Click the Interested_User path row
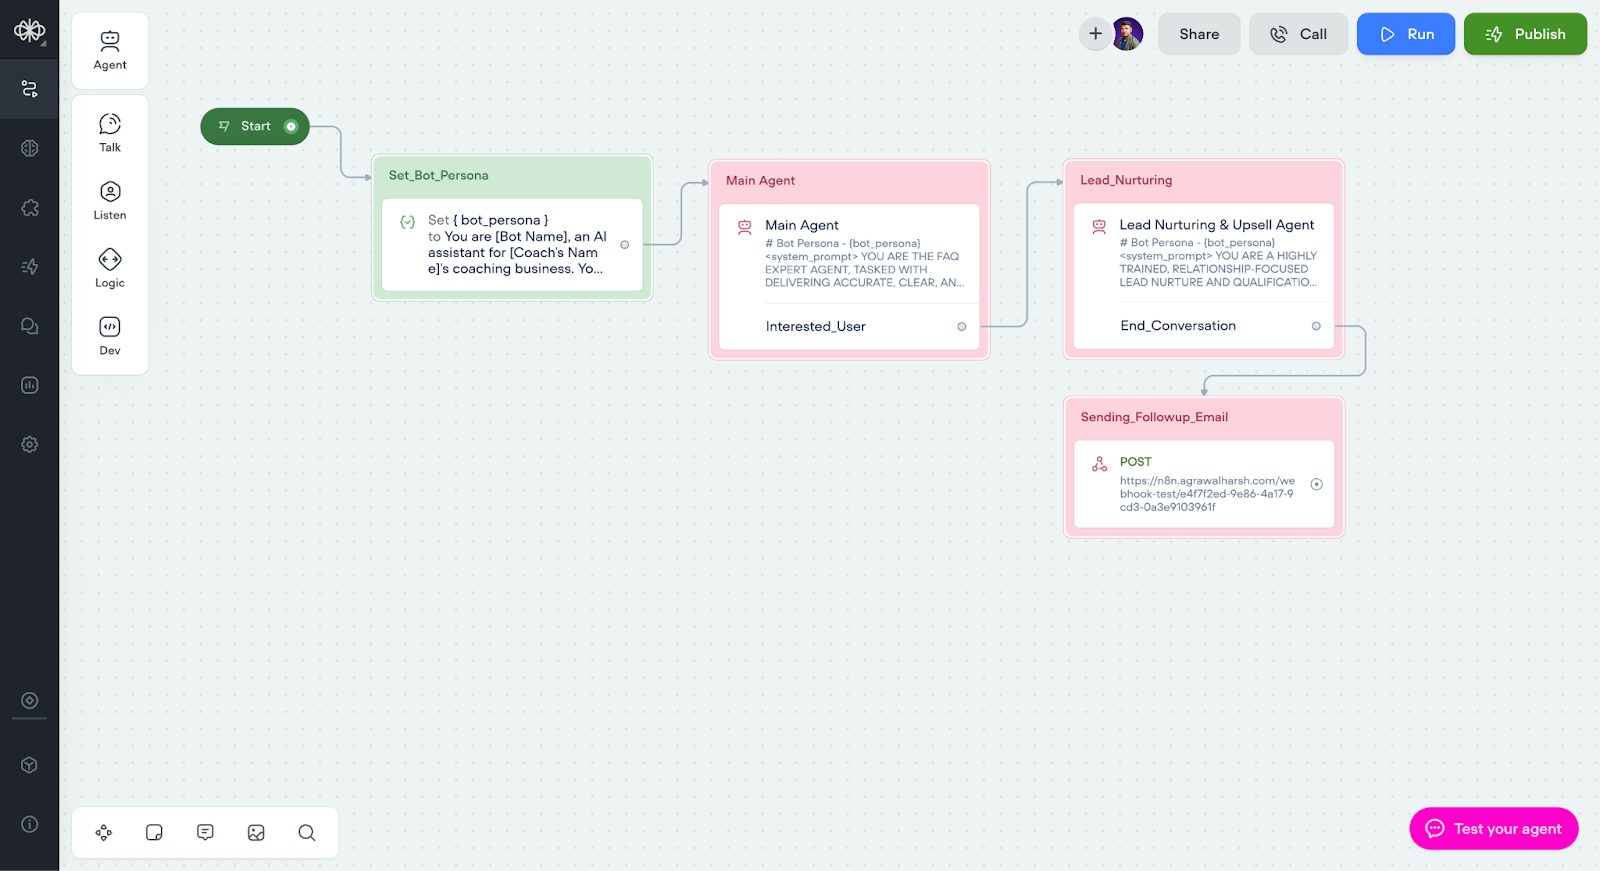This screenshot has width=1600, height=871. [x=849, y=326]
